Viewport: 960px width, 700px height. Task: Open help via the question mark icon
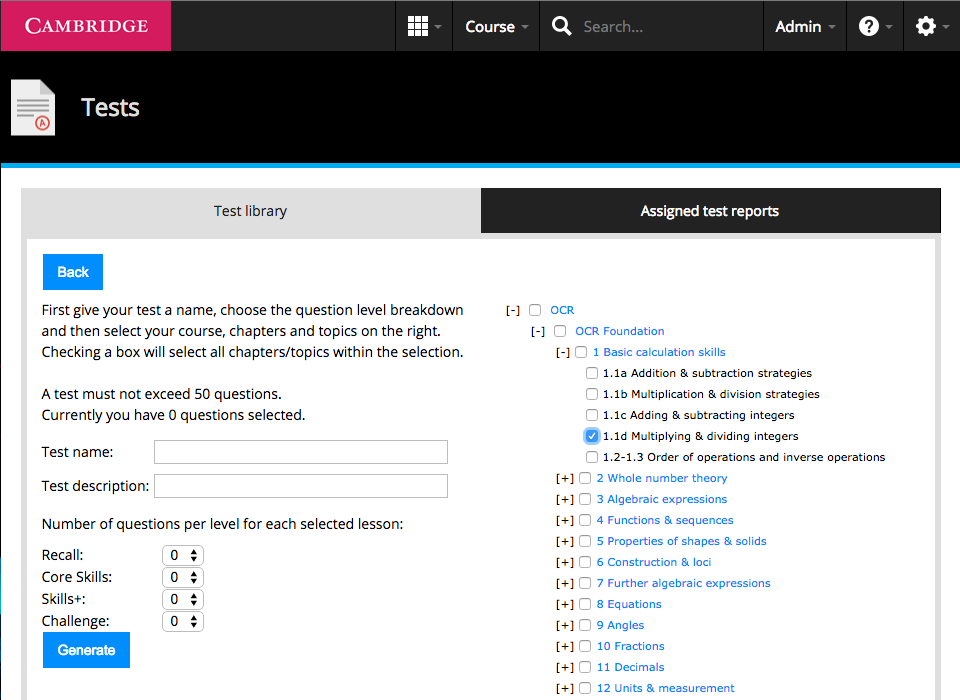(869, 25)
